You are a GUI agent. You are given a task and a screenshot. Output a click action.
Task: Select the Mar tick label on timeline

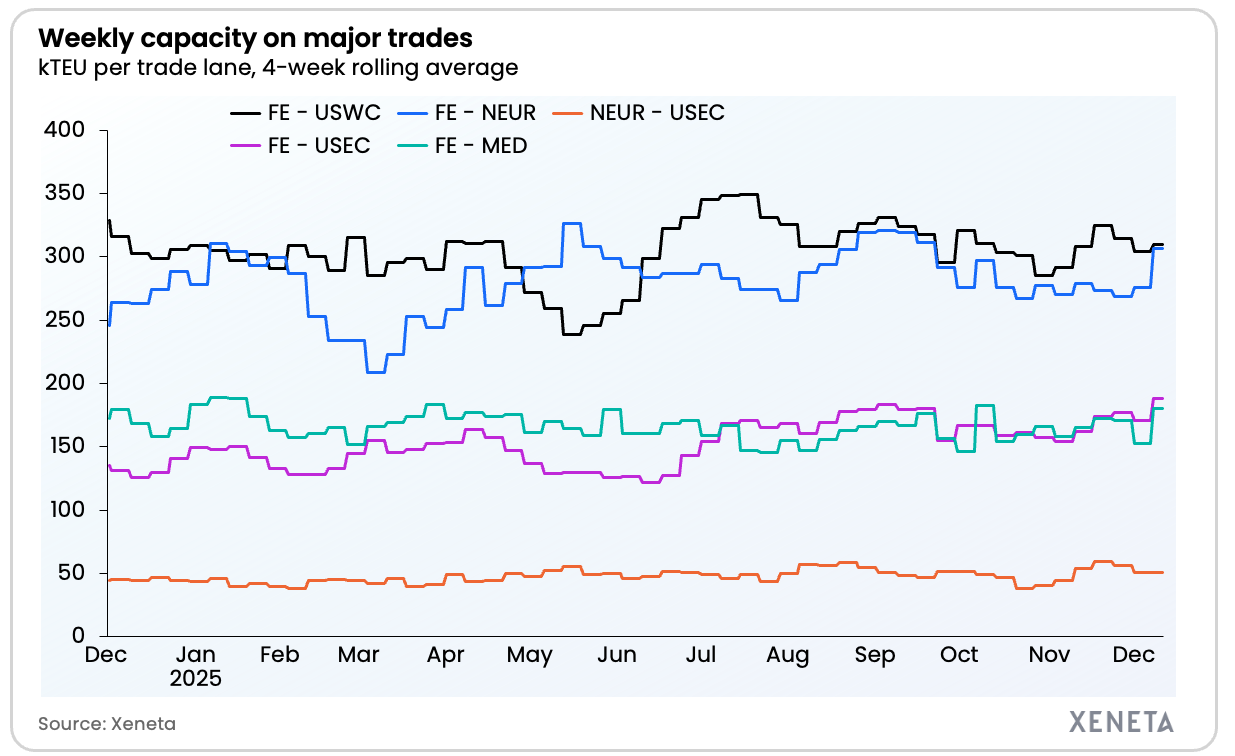358,655
